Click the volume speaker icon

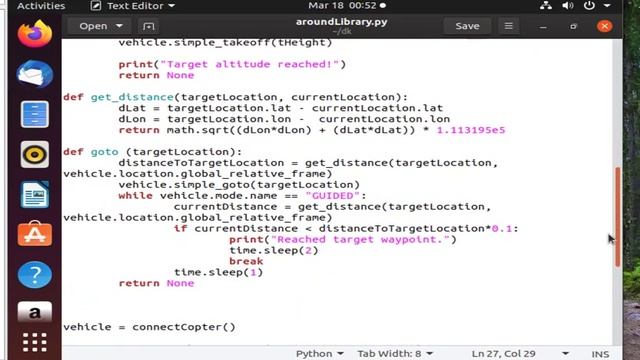567,6
